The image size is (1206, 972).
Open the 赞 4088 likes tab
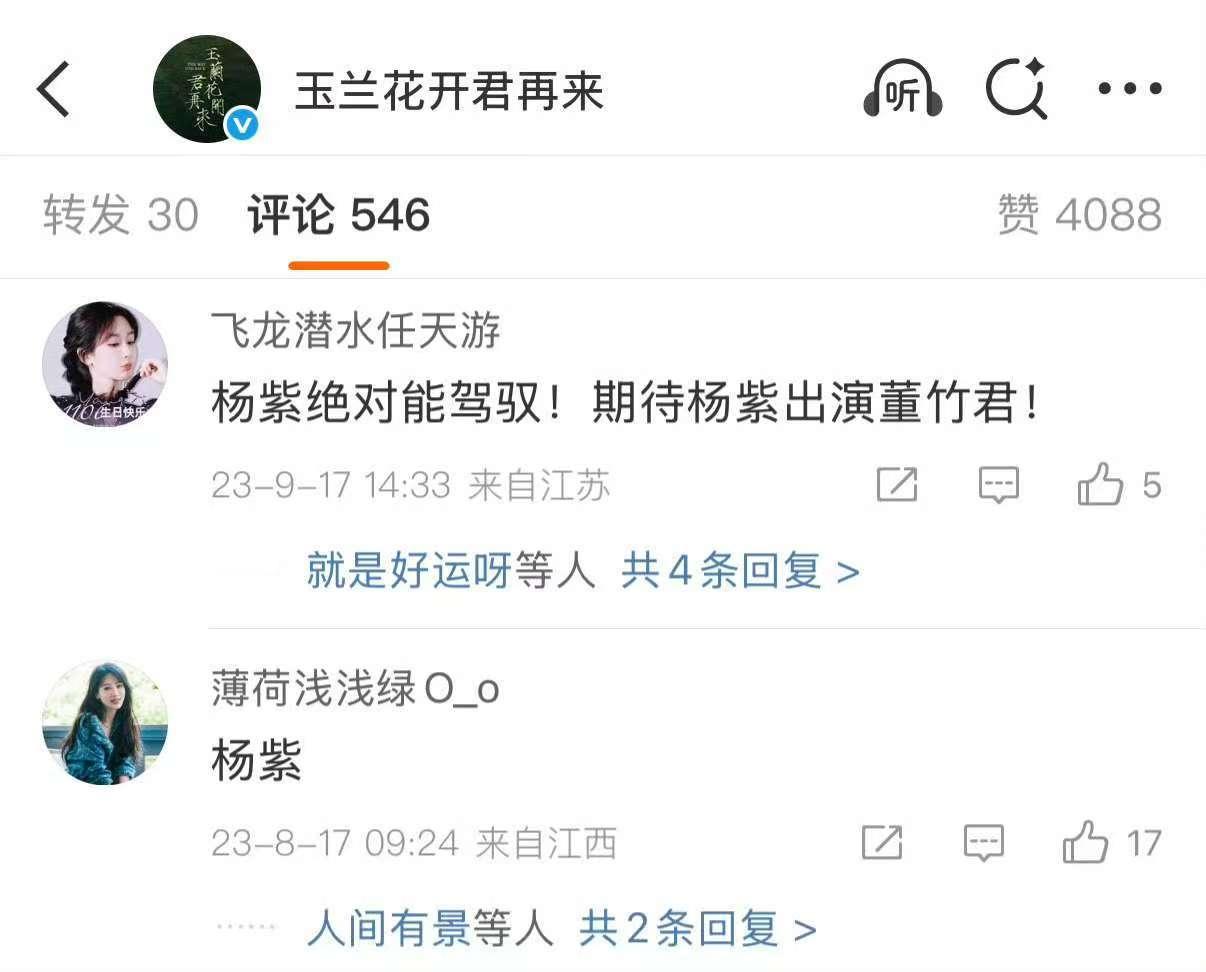(x=1080, y=215)
